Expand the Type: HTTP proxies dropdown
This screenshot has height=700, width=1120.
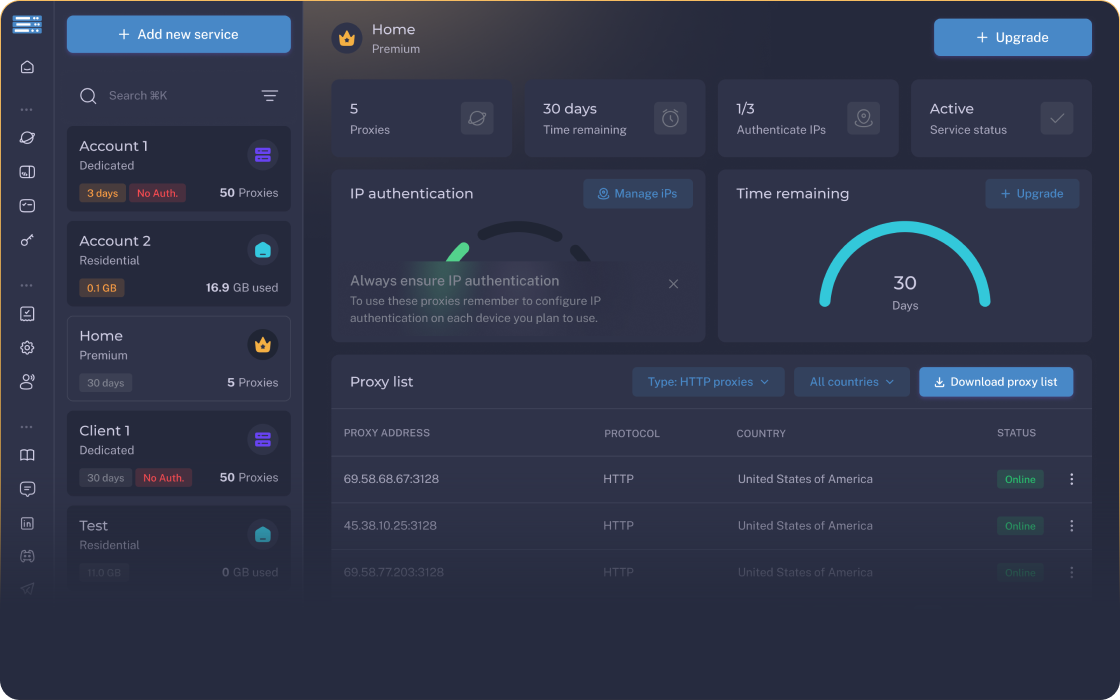(x=708, y=382)
